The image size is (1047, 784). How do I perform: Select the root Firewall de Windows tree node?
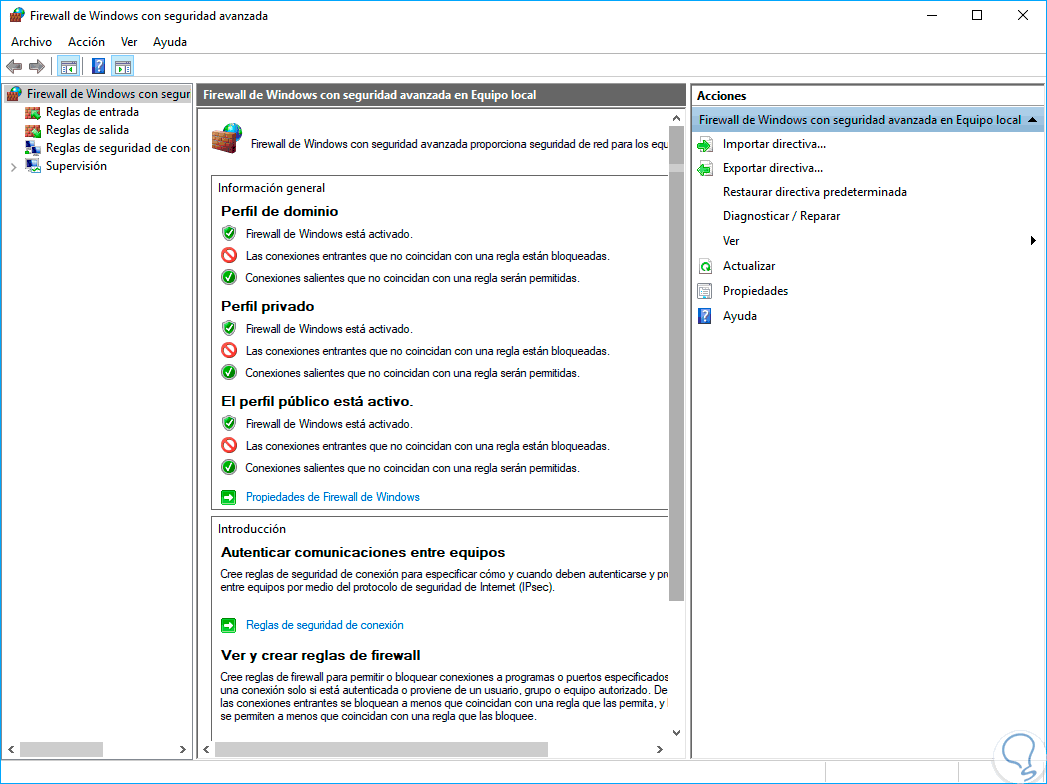click(x=108, y=94)
